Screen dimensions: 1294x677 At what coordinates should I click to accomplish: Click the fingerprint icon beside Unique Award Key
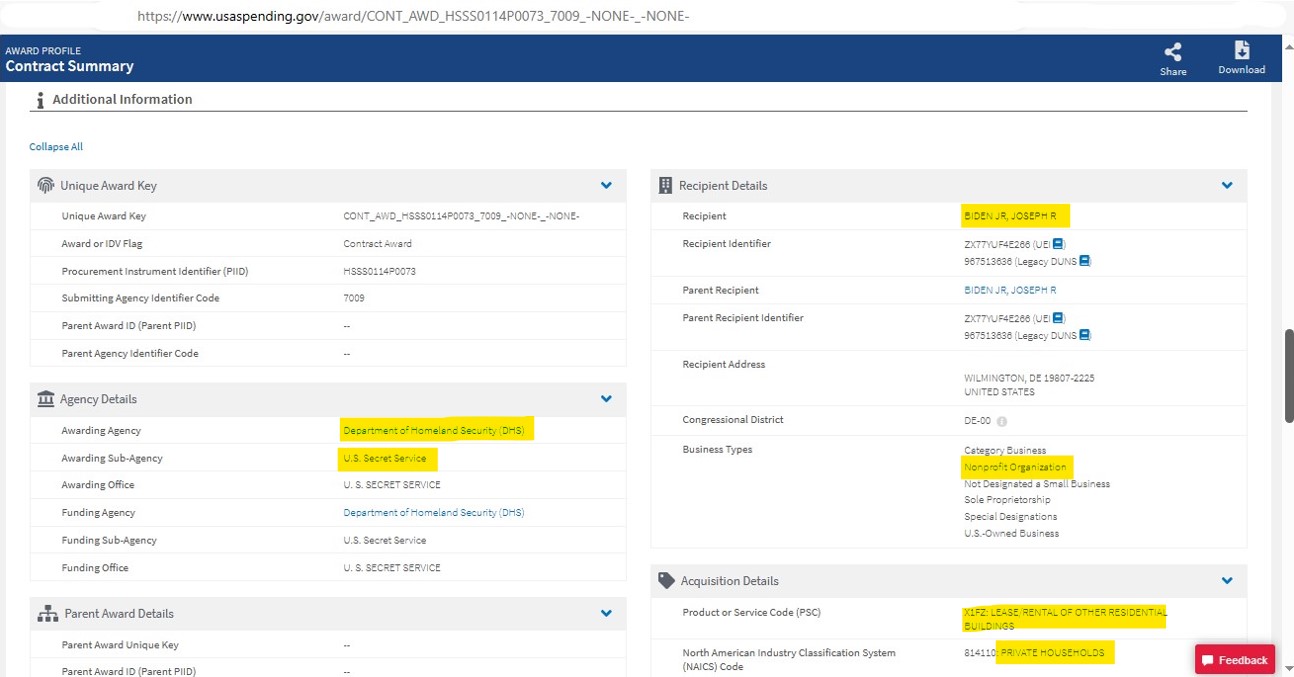pyautogui.click(x=46, y=185)
